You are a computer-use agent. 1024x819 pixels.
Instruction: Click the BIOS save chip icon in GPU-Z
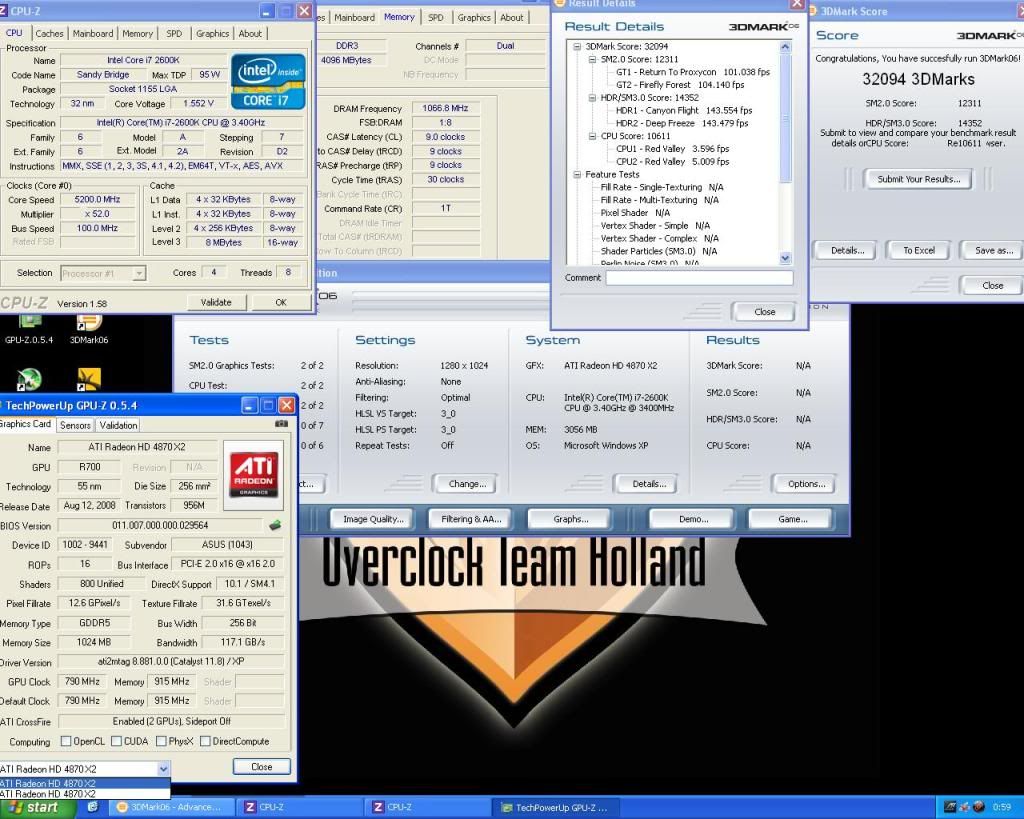point(275,525)
